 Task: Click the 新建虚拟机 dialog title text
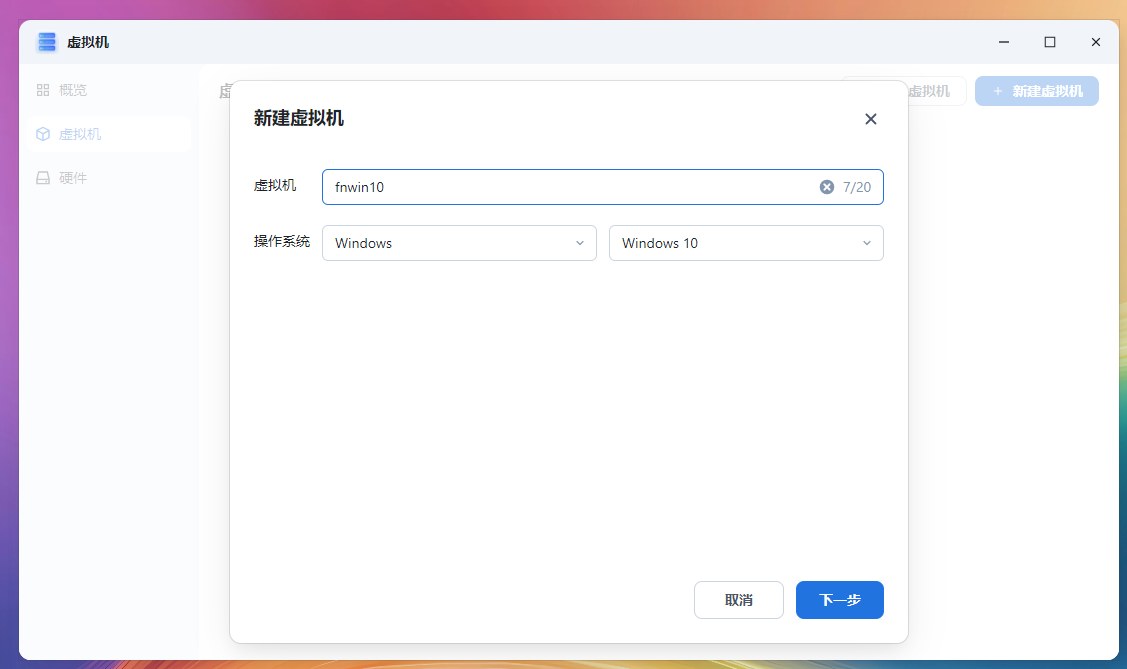pyautogui.click(x=298, y=119)
